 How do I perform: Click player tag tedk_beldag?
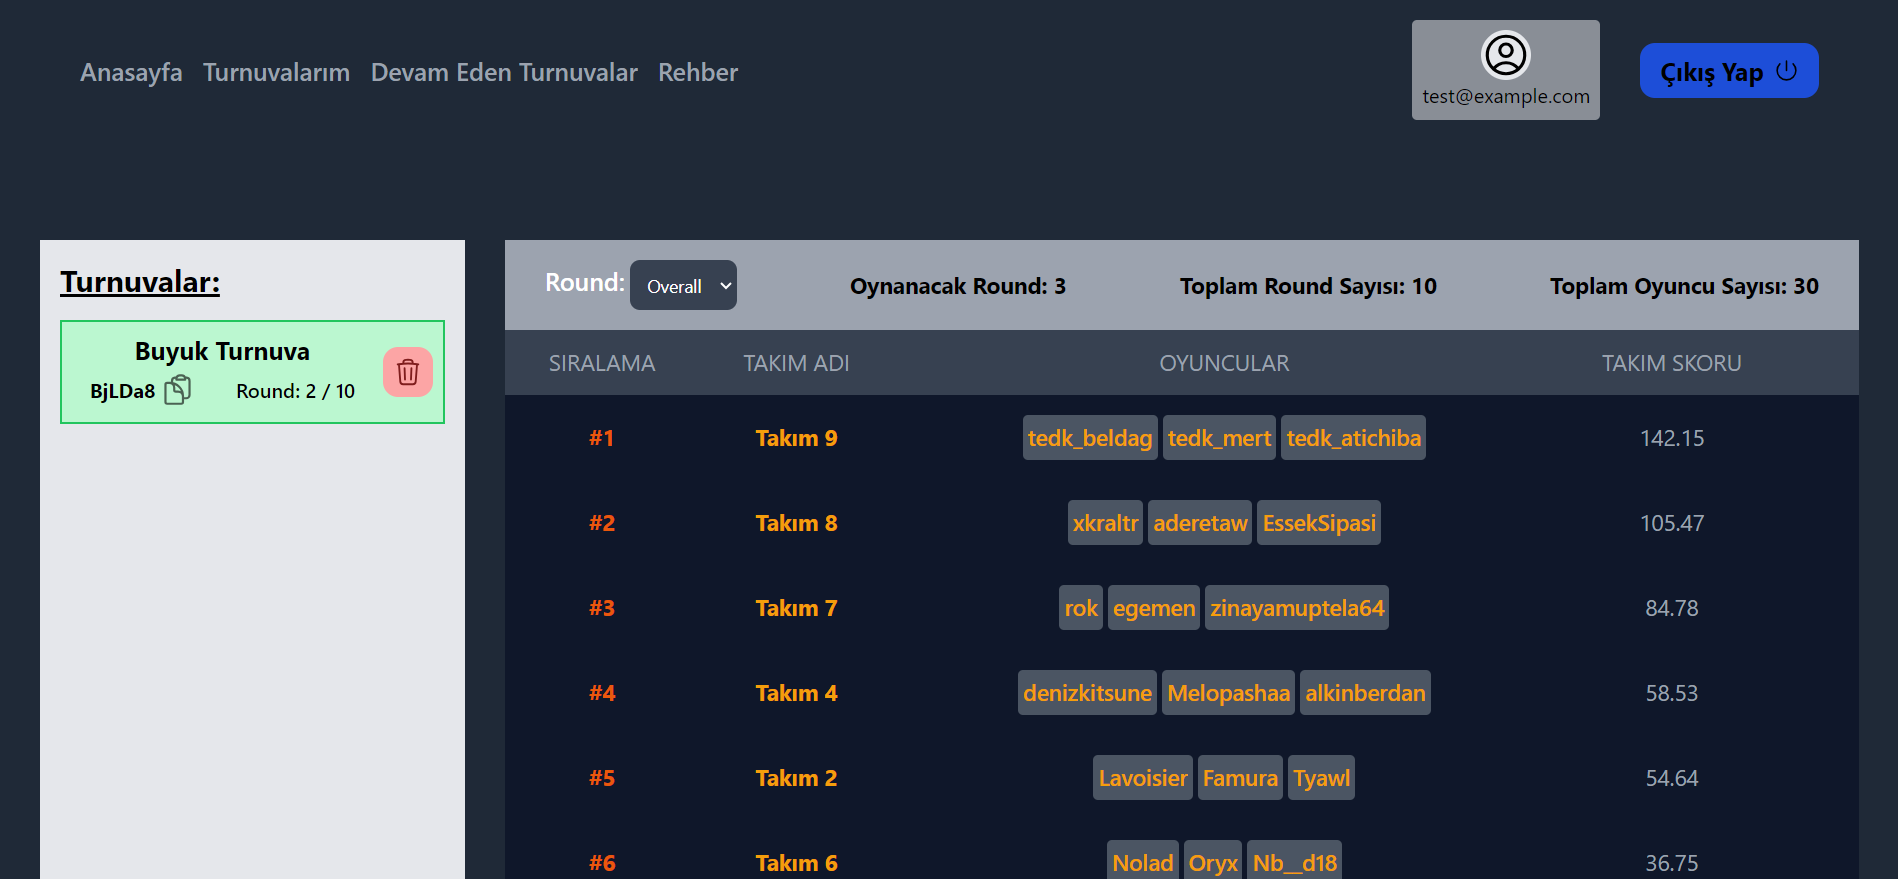tap(1090, 438)
